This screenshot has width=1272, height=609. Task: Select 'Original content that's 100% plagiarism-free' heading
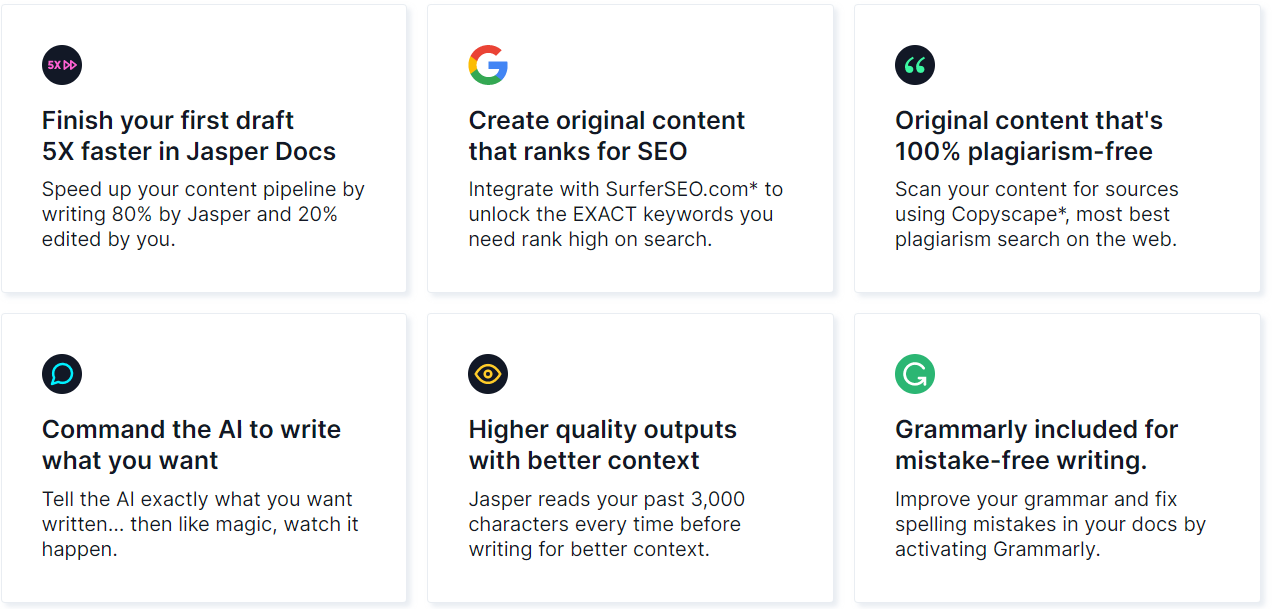point(1029,136)
